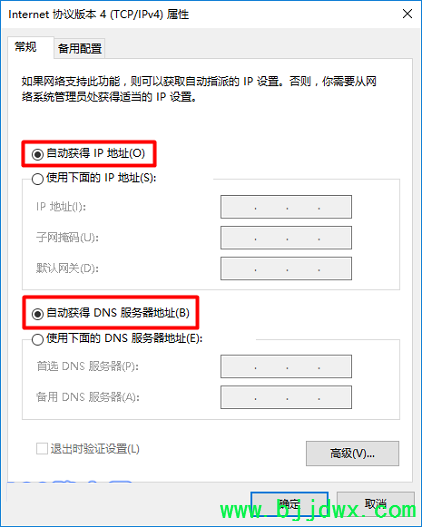The image size is (422, 527).
Task: Tick the 退出时验证设置(L) checkbox
Action: [x=42, y=449]
